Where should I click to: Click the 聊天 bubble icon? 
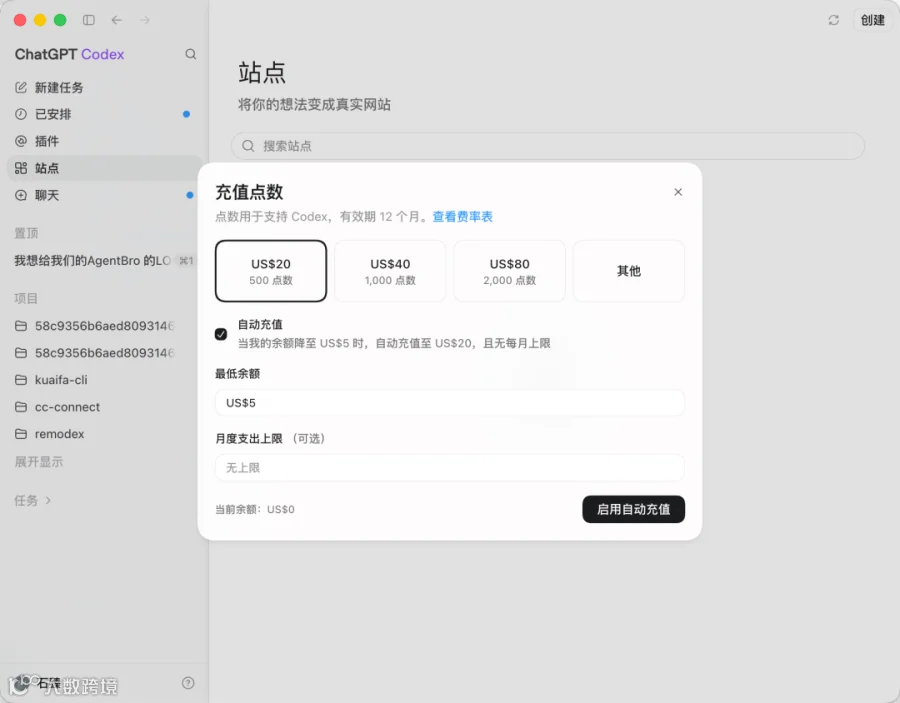pyautogui.click(x=21, y=195)
